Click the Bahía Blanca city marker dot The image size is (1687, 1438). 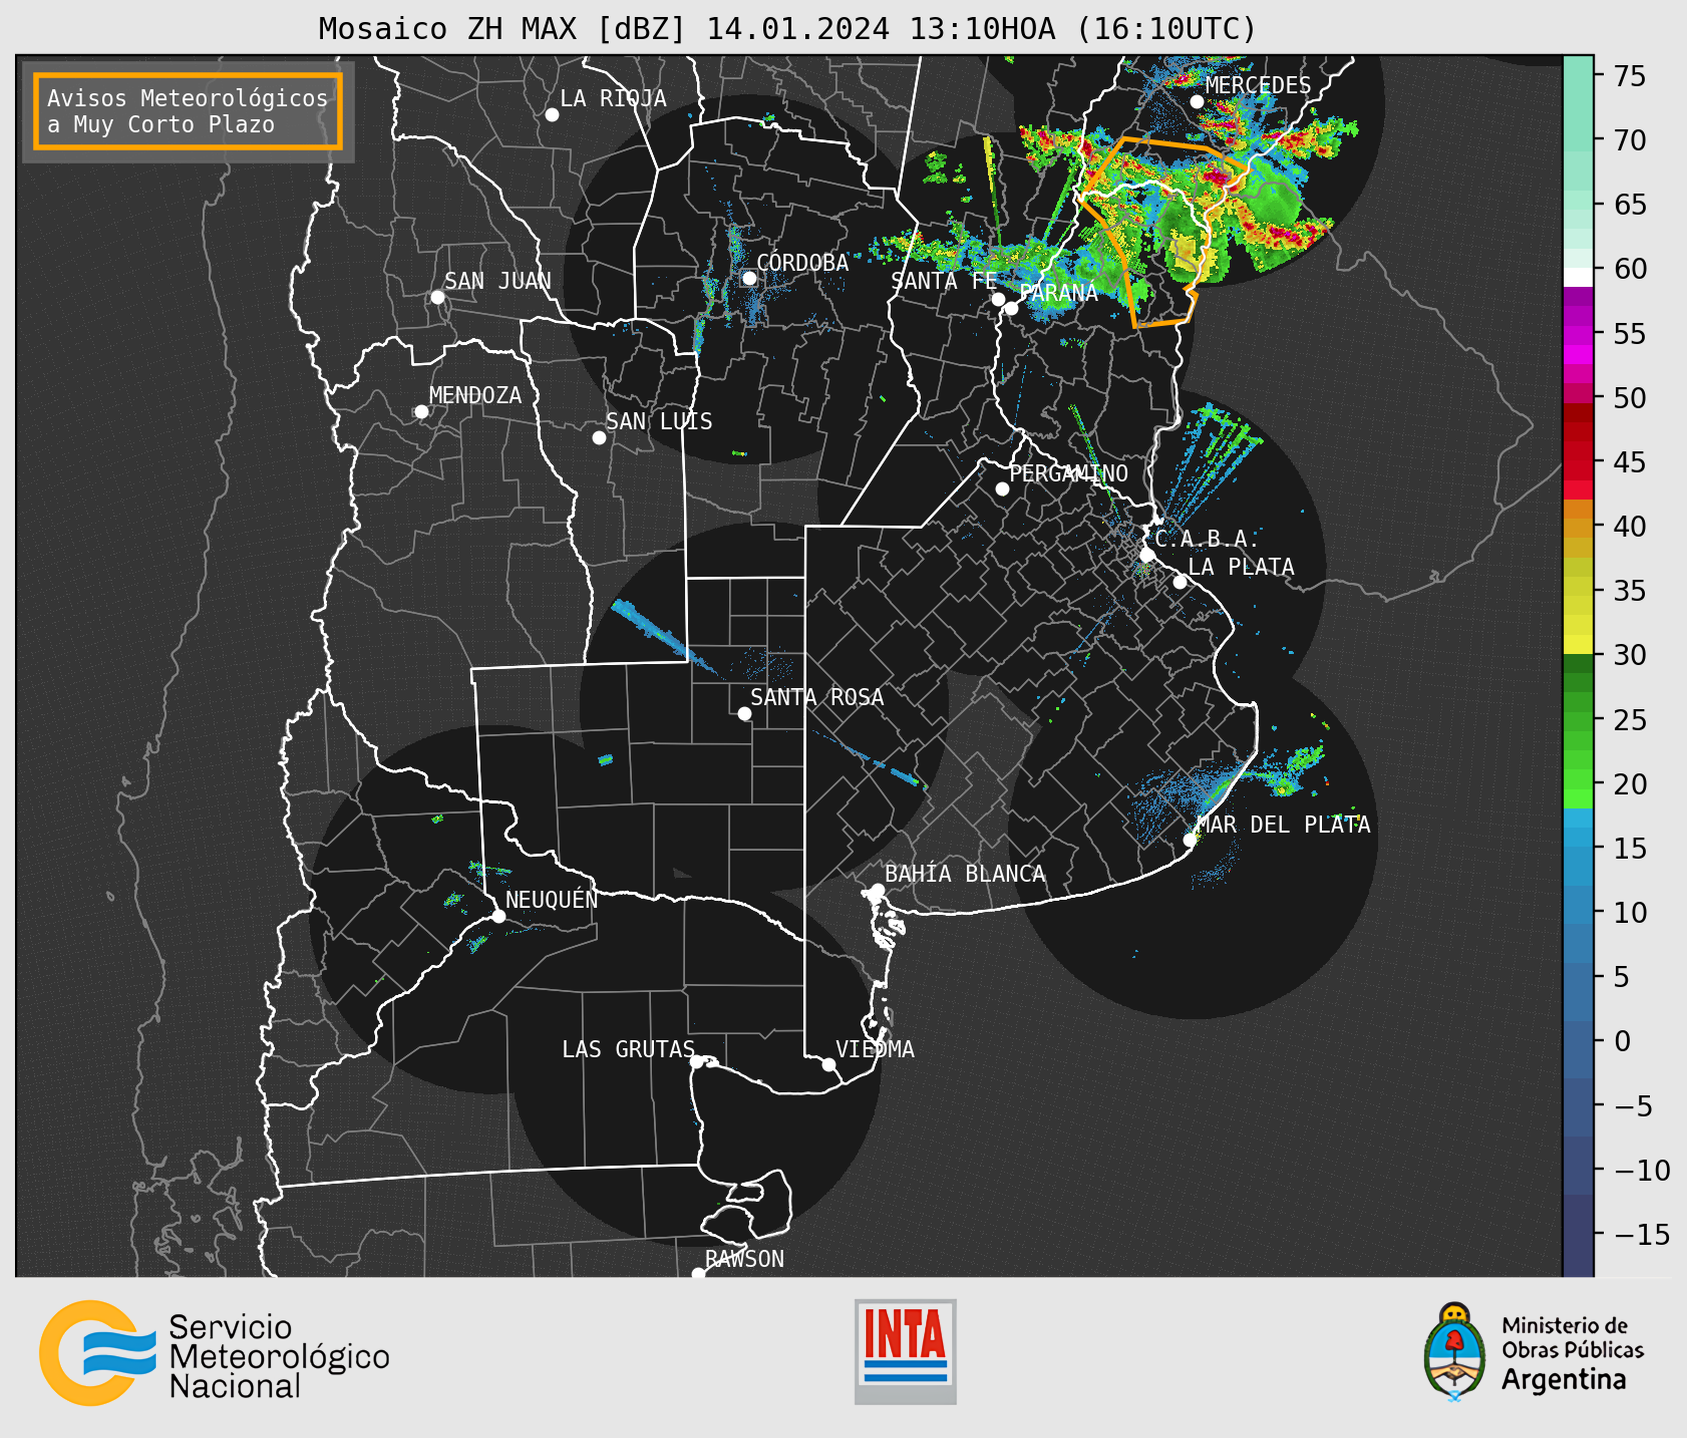[x=877, y=890]
